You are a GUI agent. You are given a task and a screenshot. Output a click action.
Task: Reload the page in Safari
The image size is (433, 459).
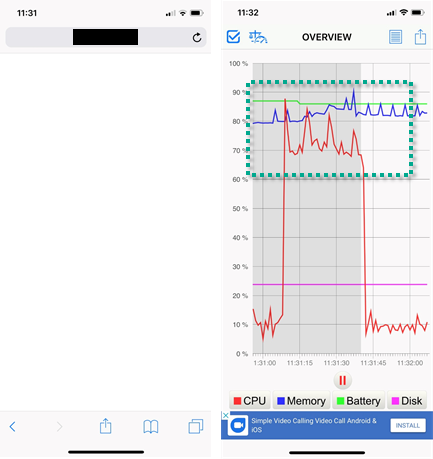[197, 37]
